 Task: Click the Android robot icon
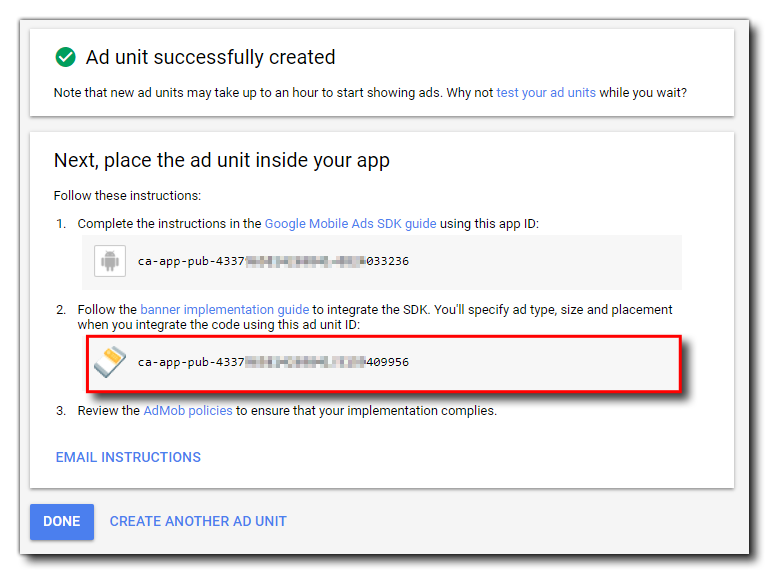pyautogui.click(x=108, y=261)
